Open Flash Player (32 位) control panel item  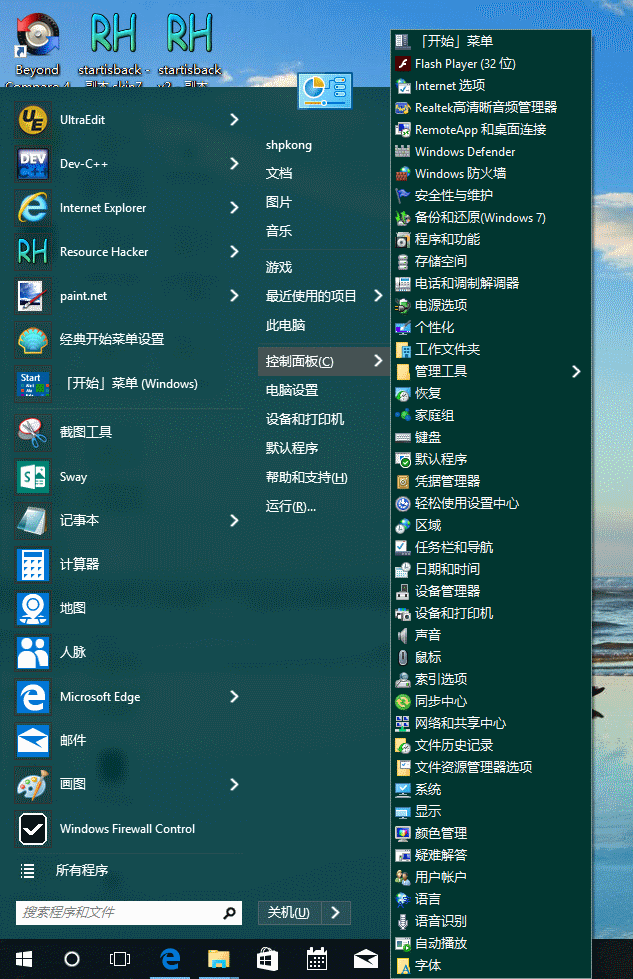(491, 64)
